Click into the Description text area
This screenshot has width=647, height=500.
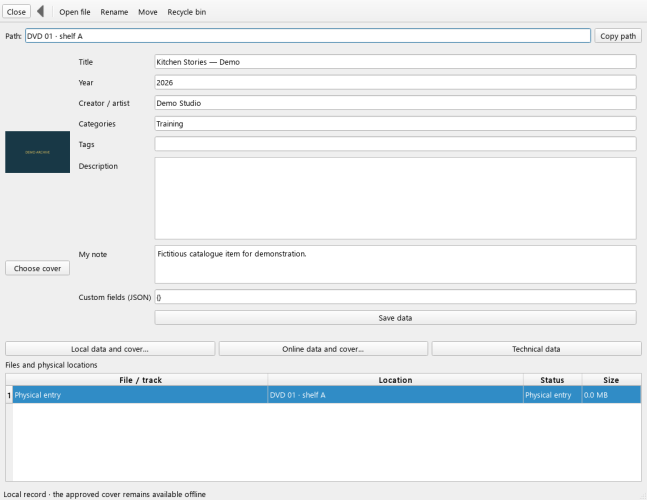[395, 198]
